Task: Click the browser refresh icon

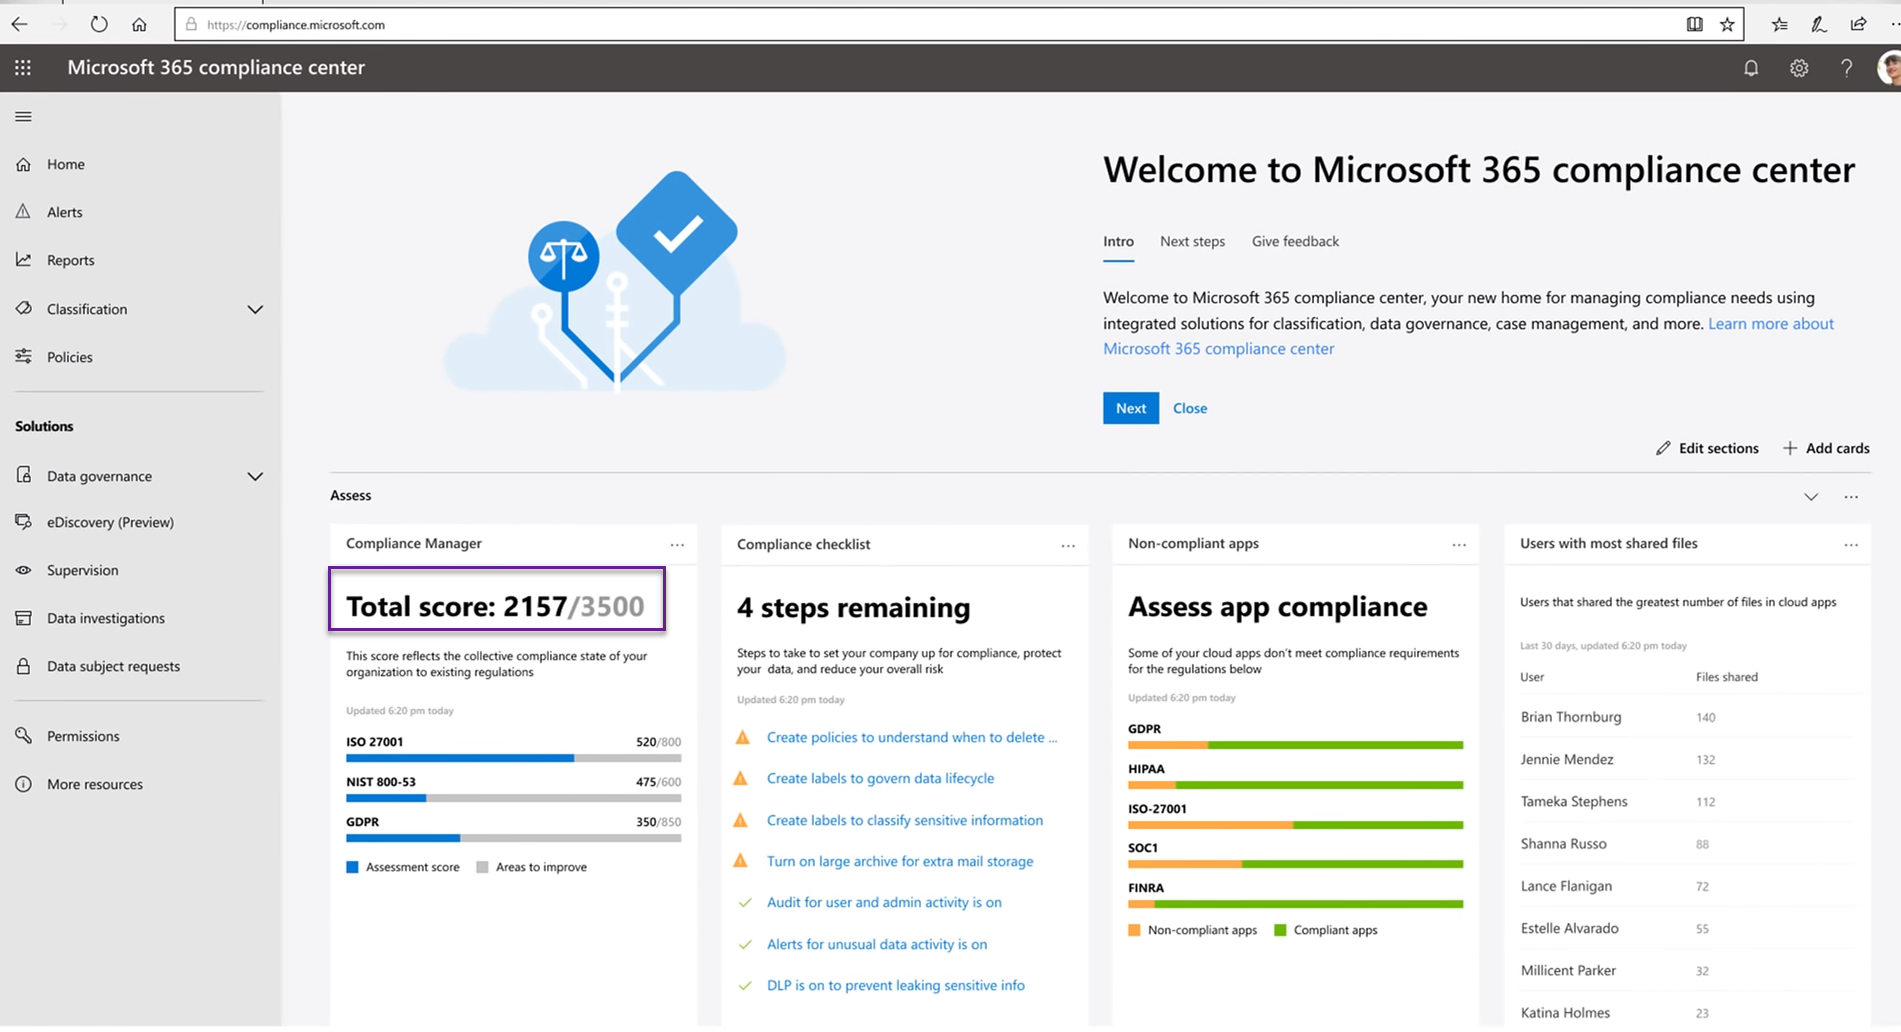Action: click(x=99, y=24)
